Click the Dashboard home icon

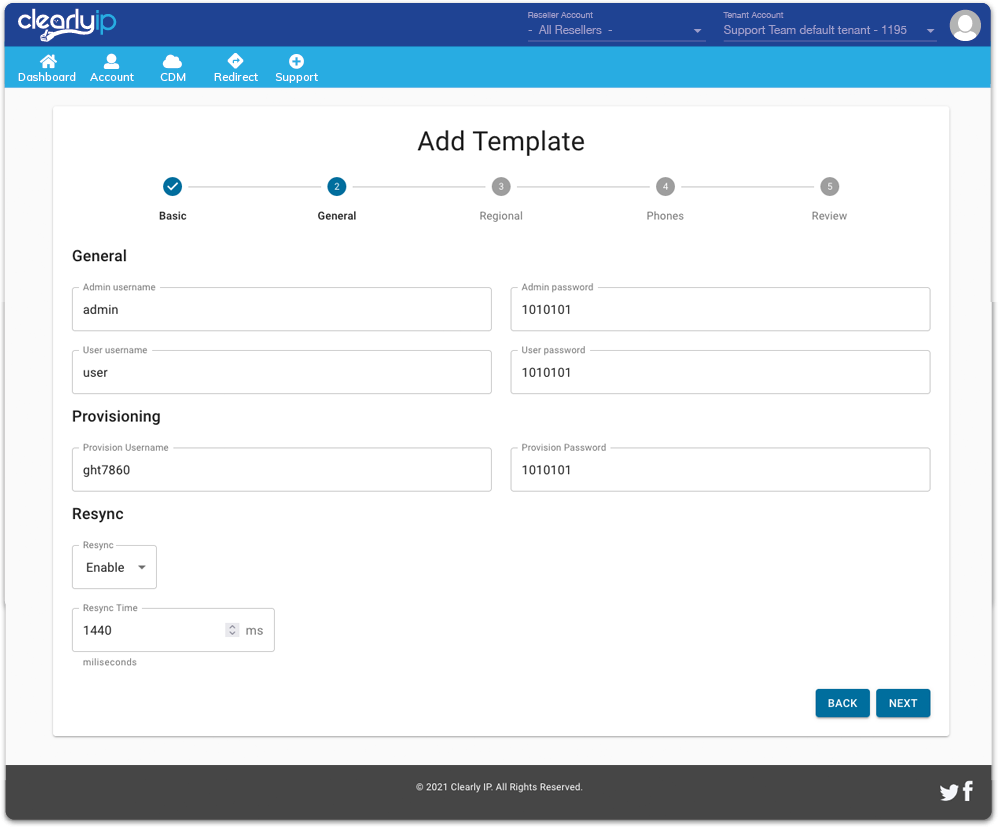(x=47, y=62)
